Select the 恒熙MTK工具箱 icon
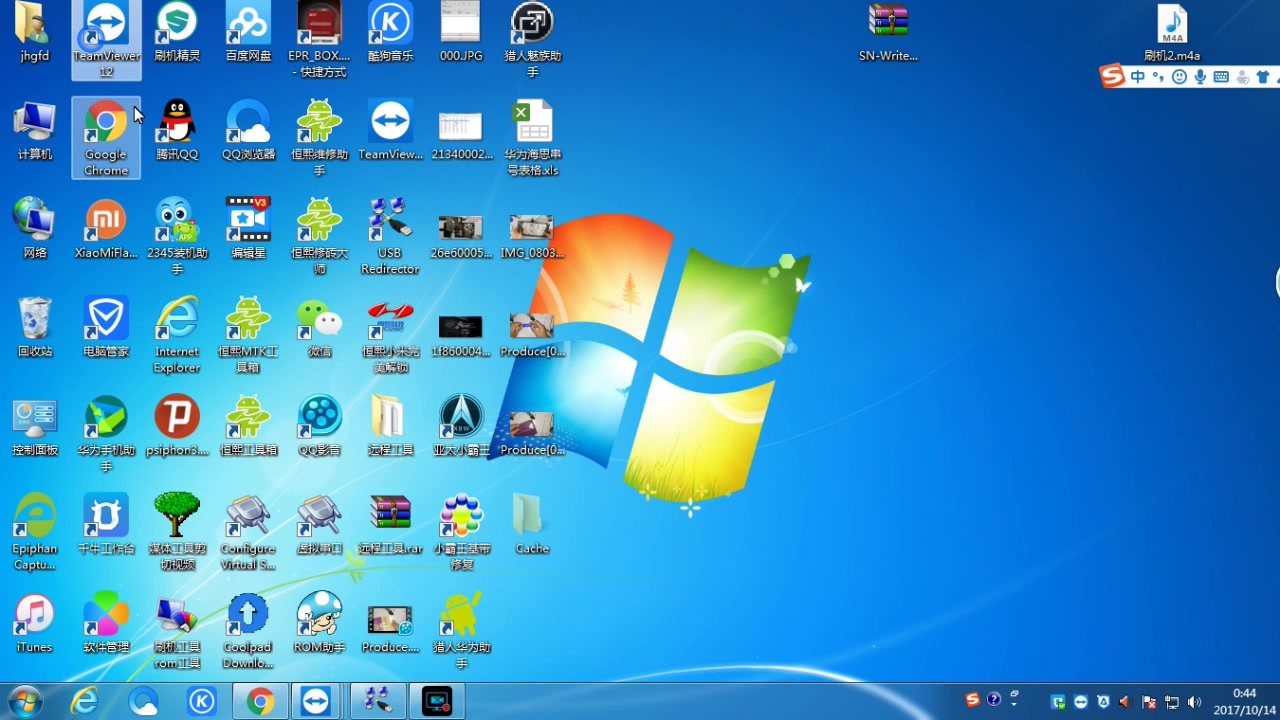The width and height of the screenshot is (1280, 720). pyautogui.click(x=248, y=334)
